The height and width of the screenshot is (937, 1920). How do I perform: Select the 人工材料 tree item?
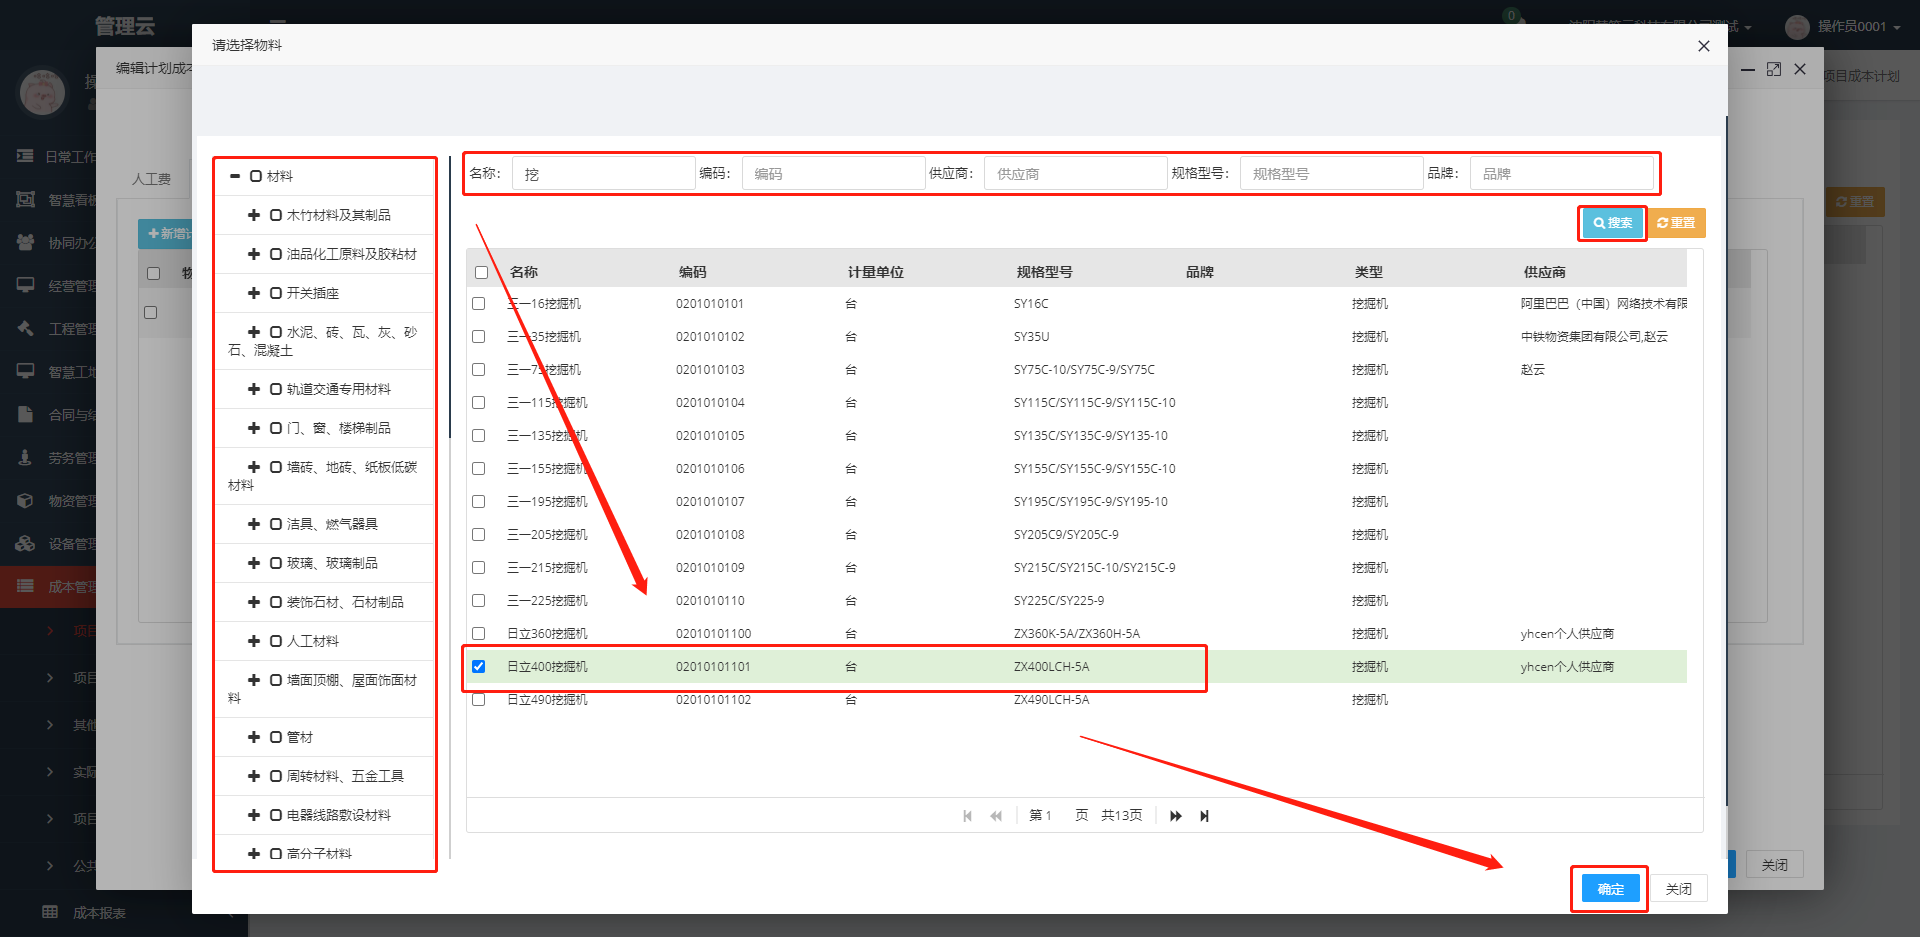313,641
